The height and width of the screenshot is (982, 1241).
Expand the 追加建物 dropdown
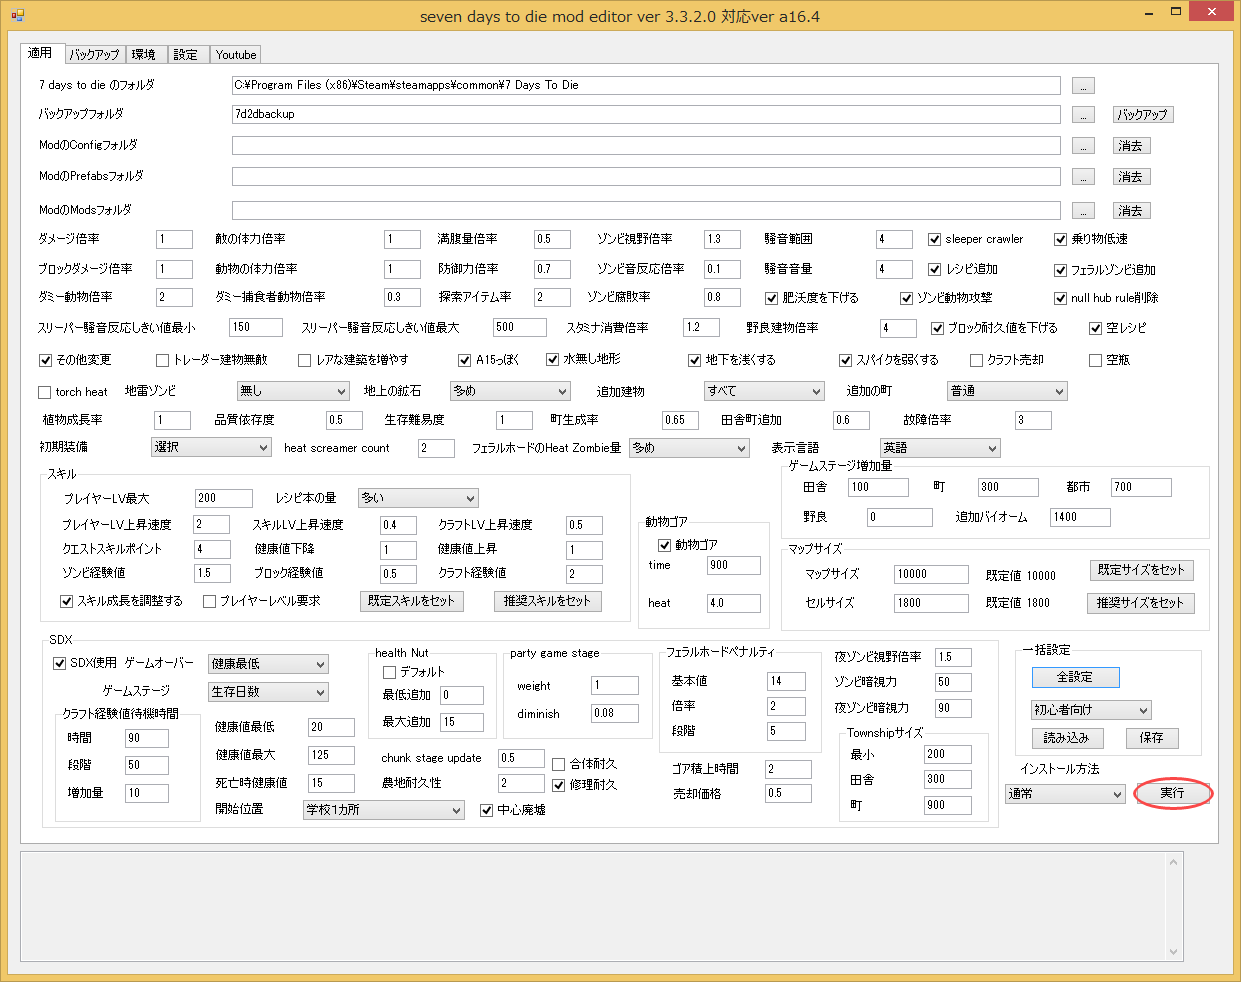click(765, 391)
